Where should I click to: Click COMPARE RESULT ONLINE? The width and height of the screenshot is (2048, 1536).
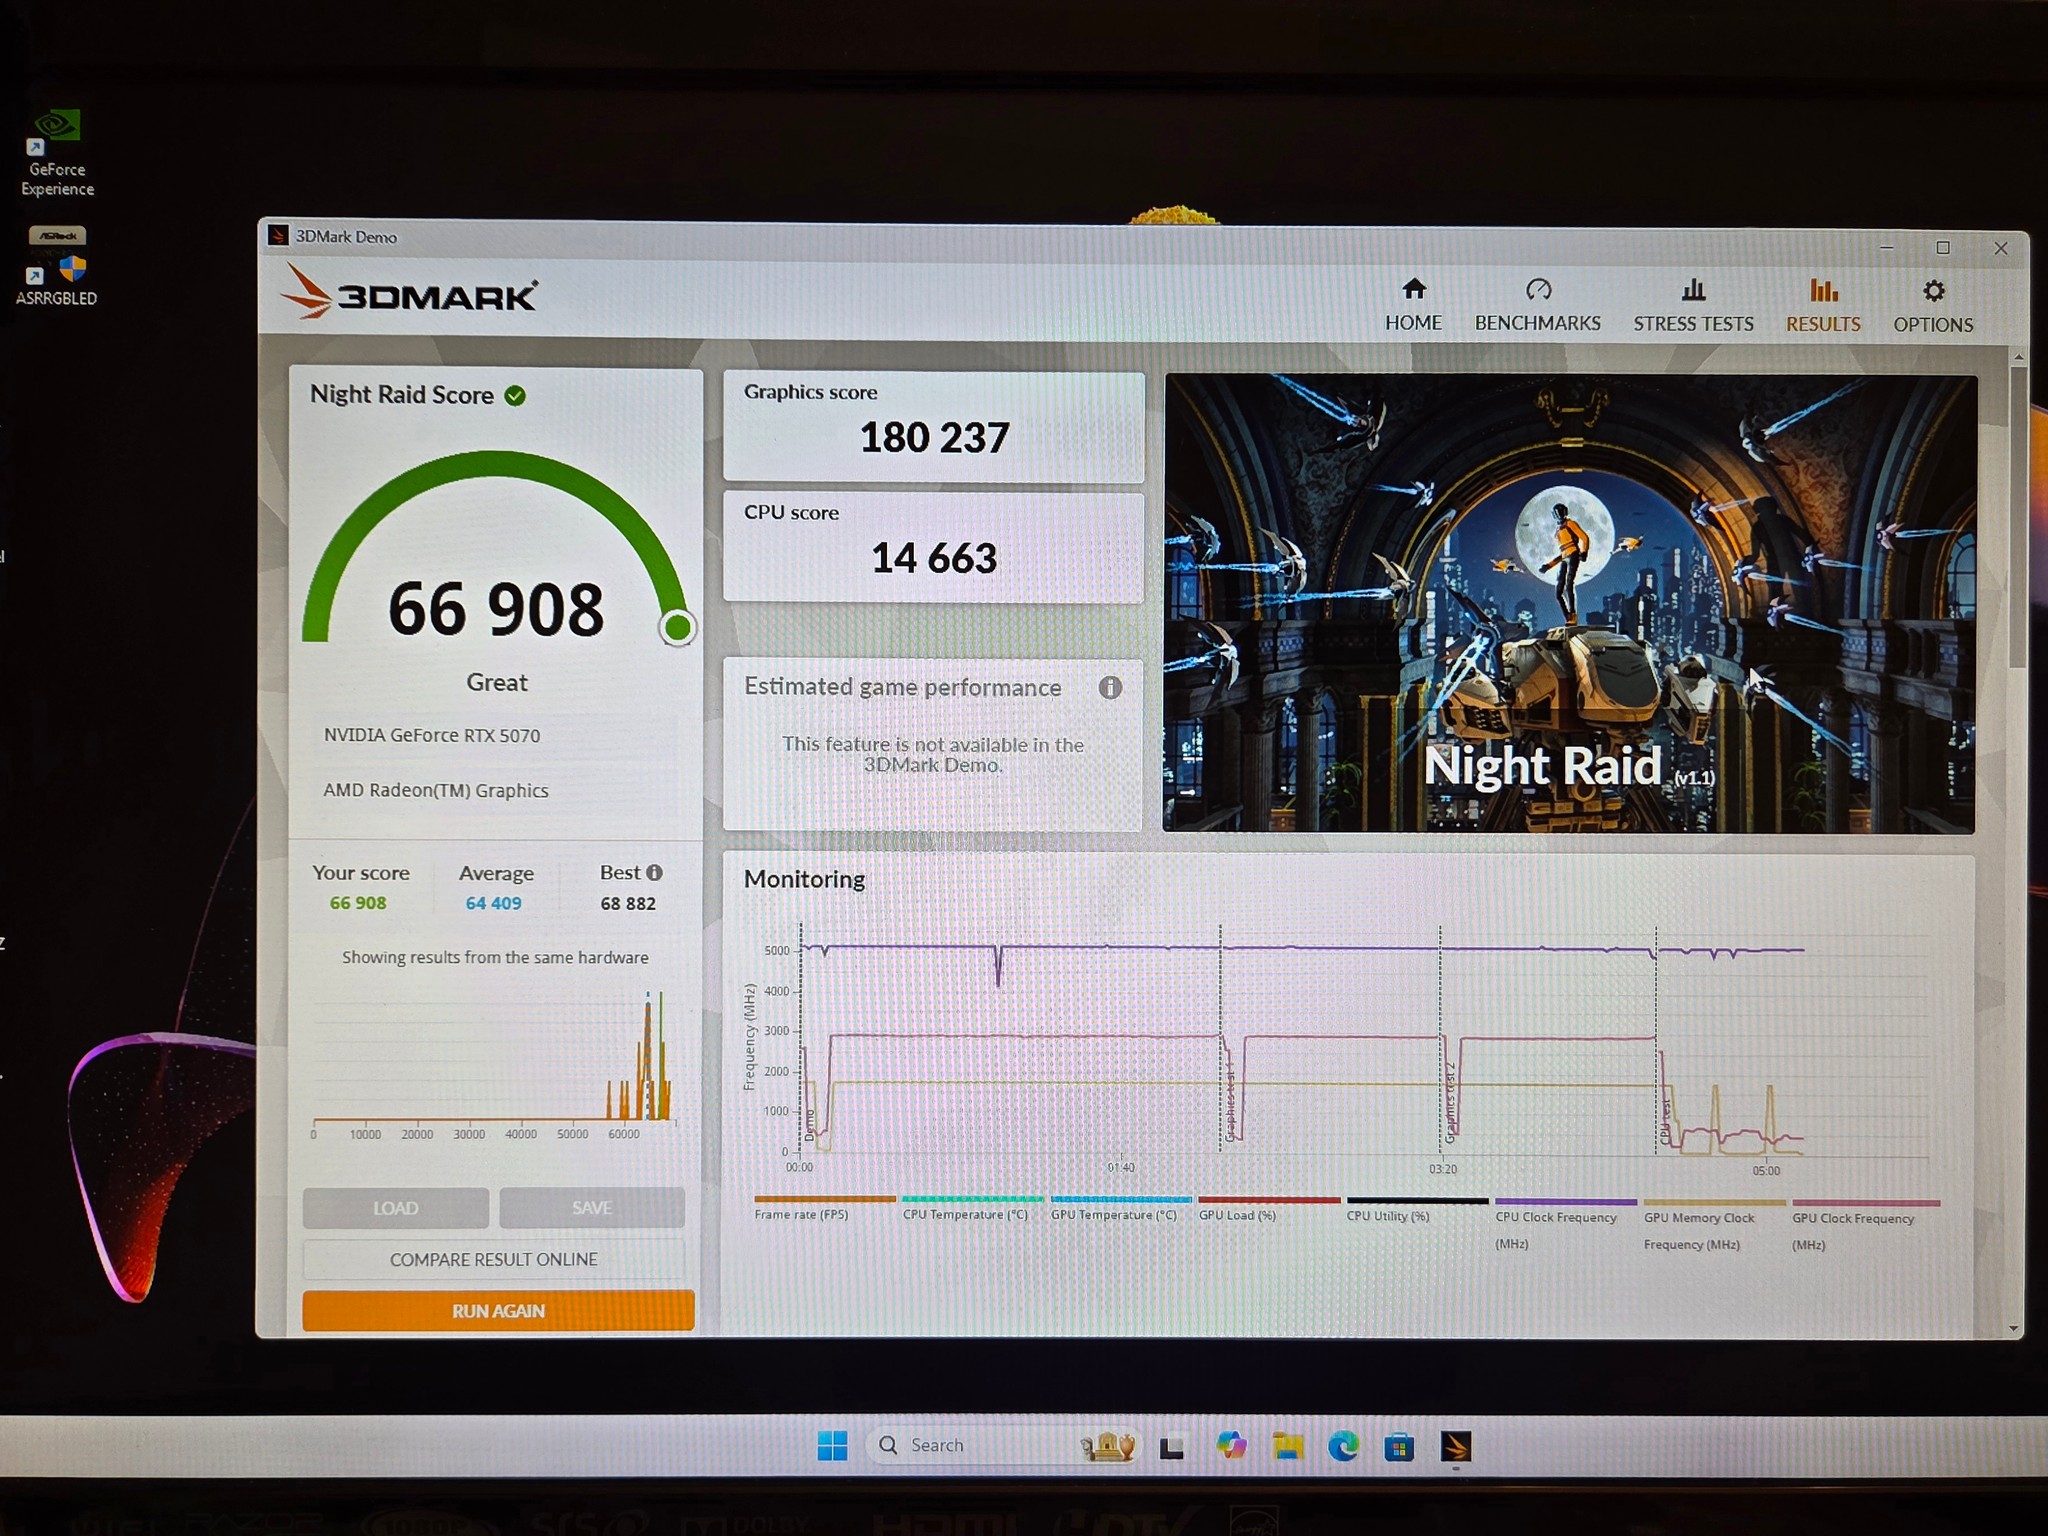(x=494, y=1260)
